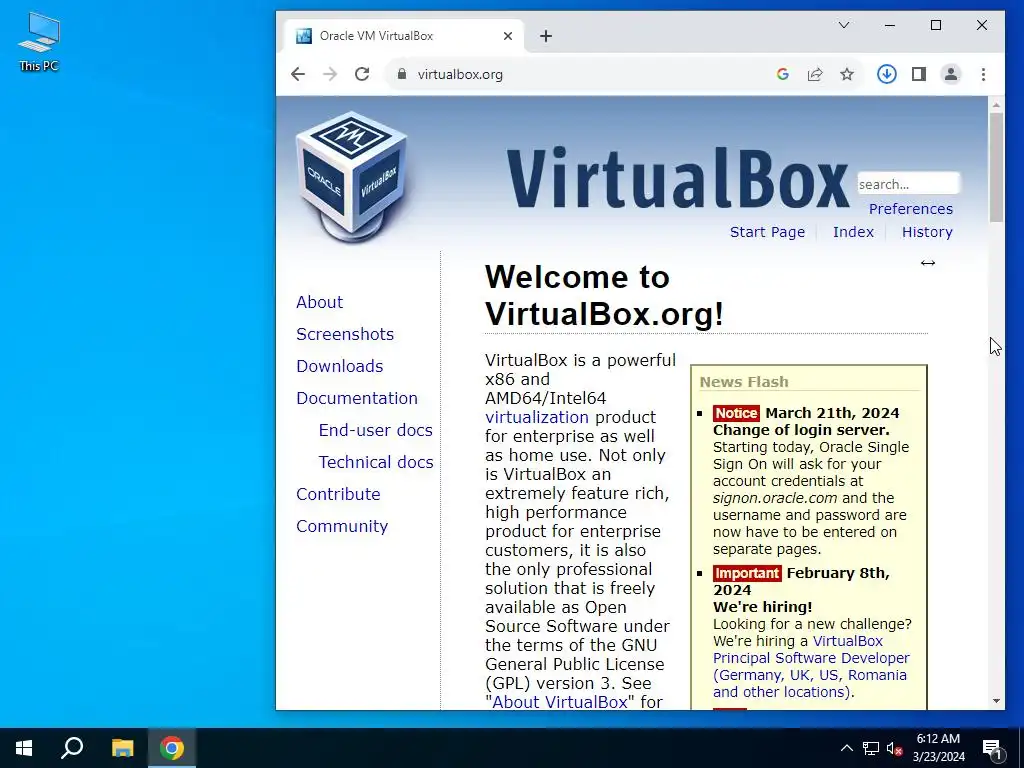This screenshot has height=768, width=1024.
Task: Show hidden system tray icons
Action: (846, 748)
